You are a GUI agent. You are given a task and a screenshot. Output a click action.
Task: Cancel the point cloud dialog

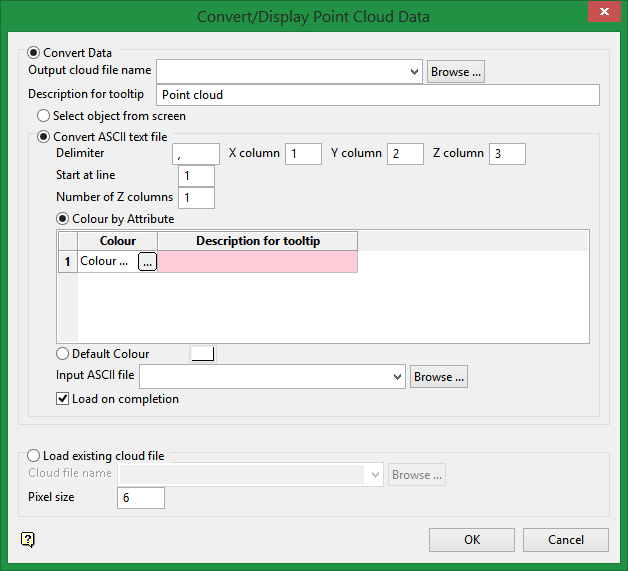(566, 540)
